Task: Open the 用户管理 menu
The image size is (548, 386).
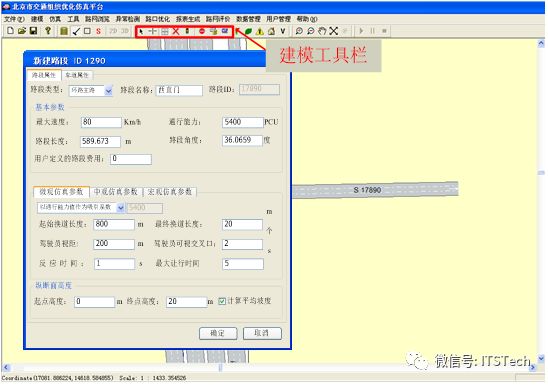Action: (278, 19)
